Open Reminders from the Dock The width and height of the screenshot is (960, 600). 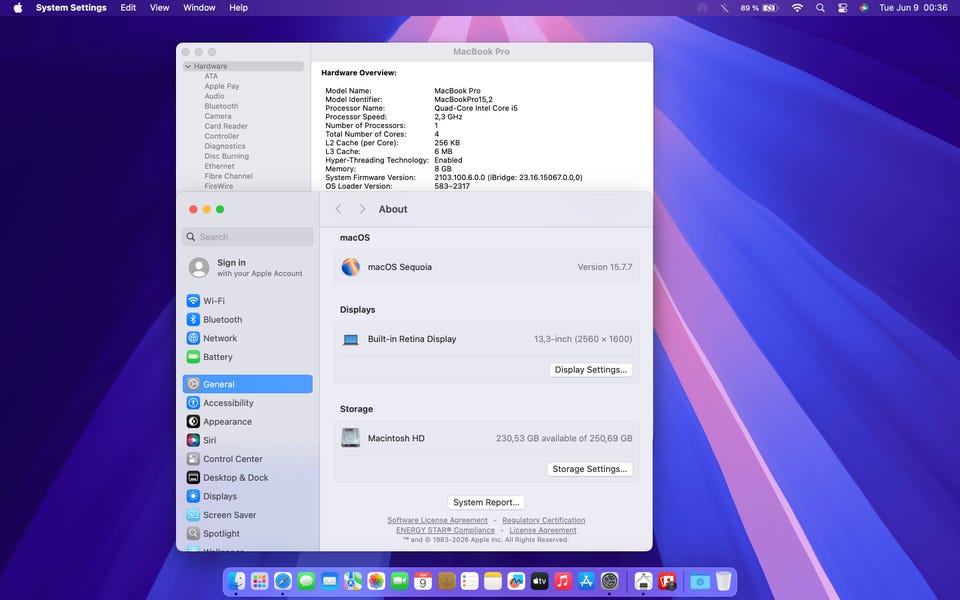click(x=470, y=581)
